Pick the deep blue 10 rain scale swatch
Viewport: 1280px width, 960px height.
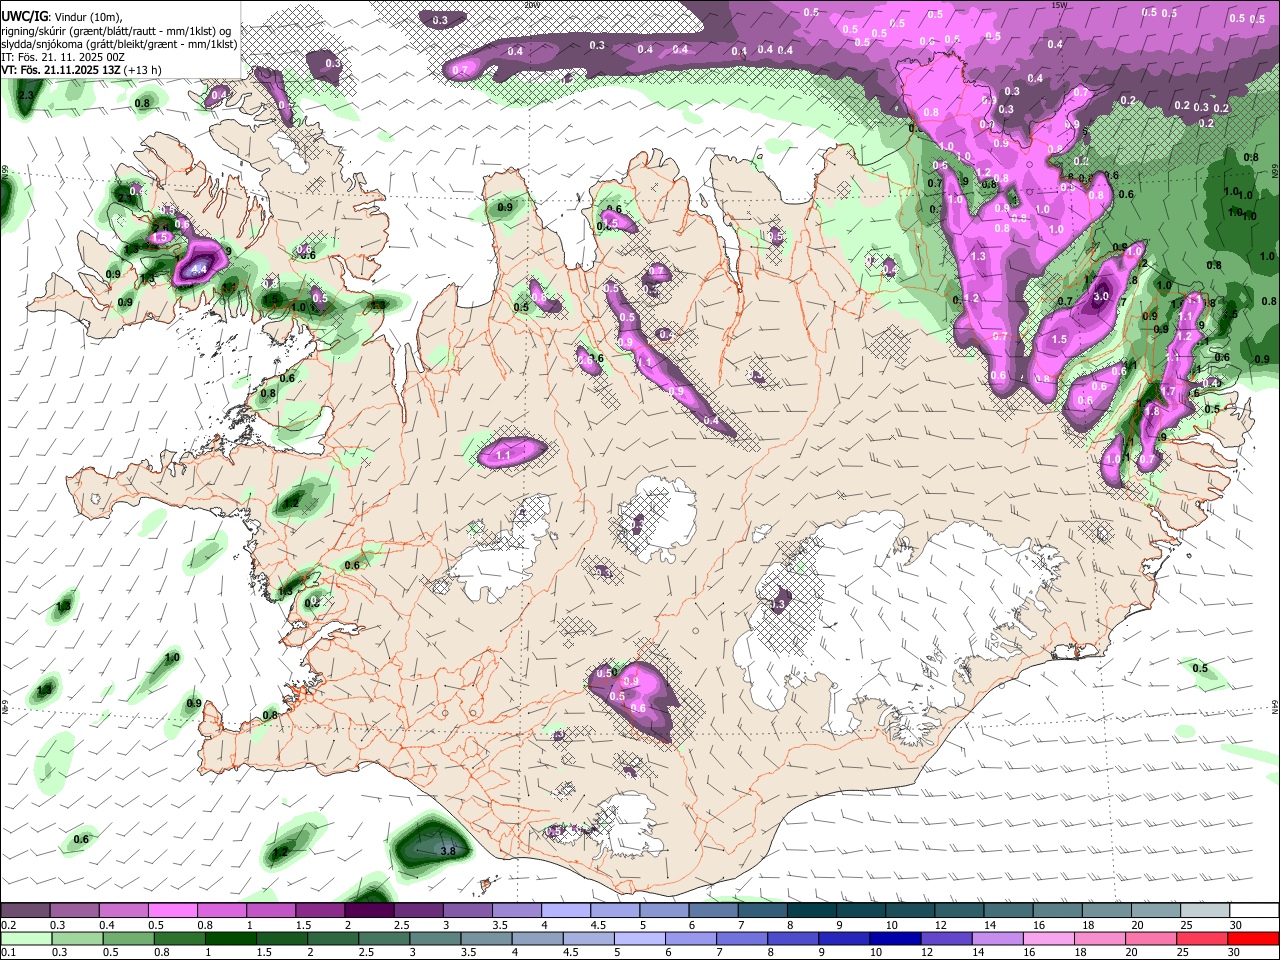pos(894,939)
